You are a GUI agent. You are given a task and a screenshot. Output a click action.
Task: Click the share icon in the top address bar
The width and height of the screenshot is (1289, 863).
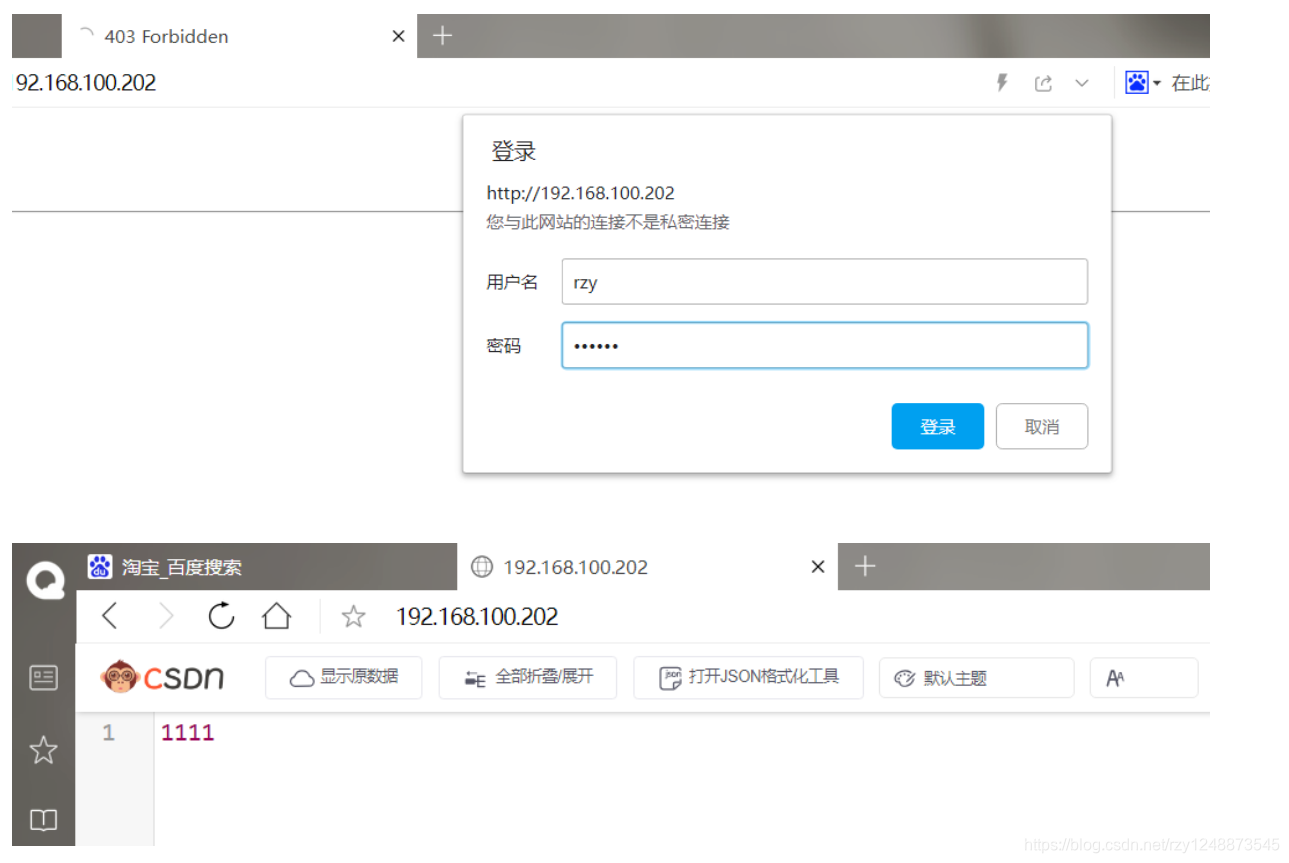1043,84
